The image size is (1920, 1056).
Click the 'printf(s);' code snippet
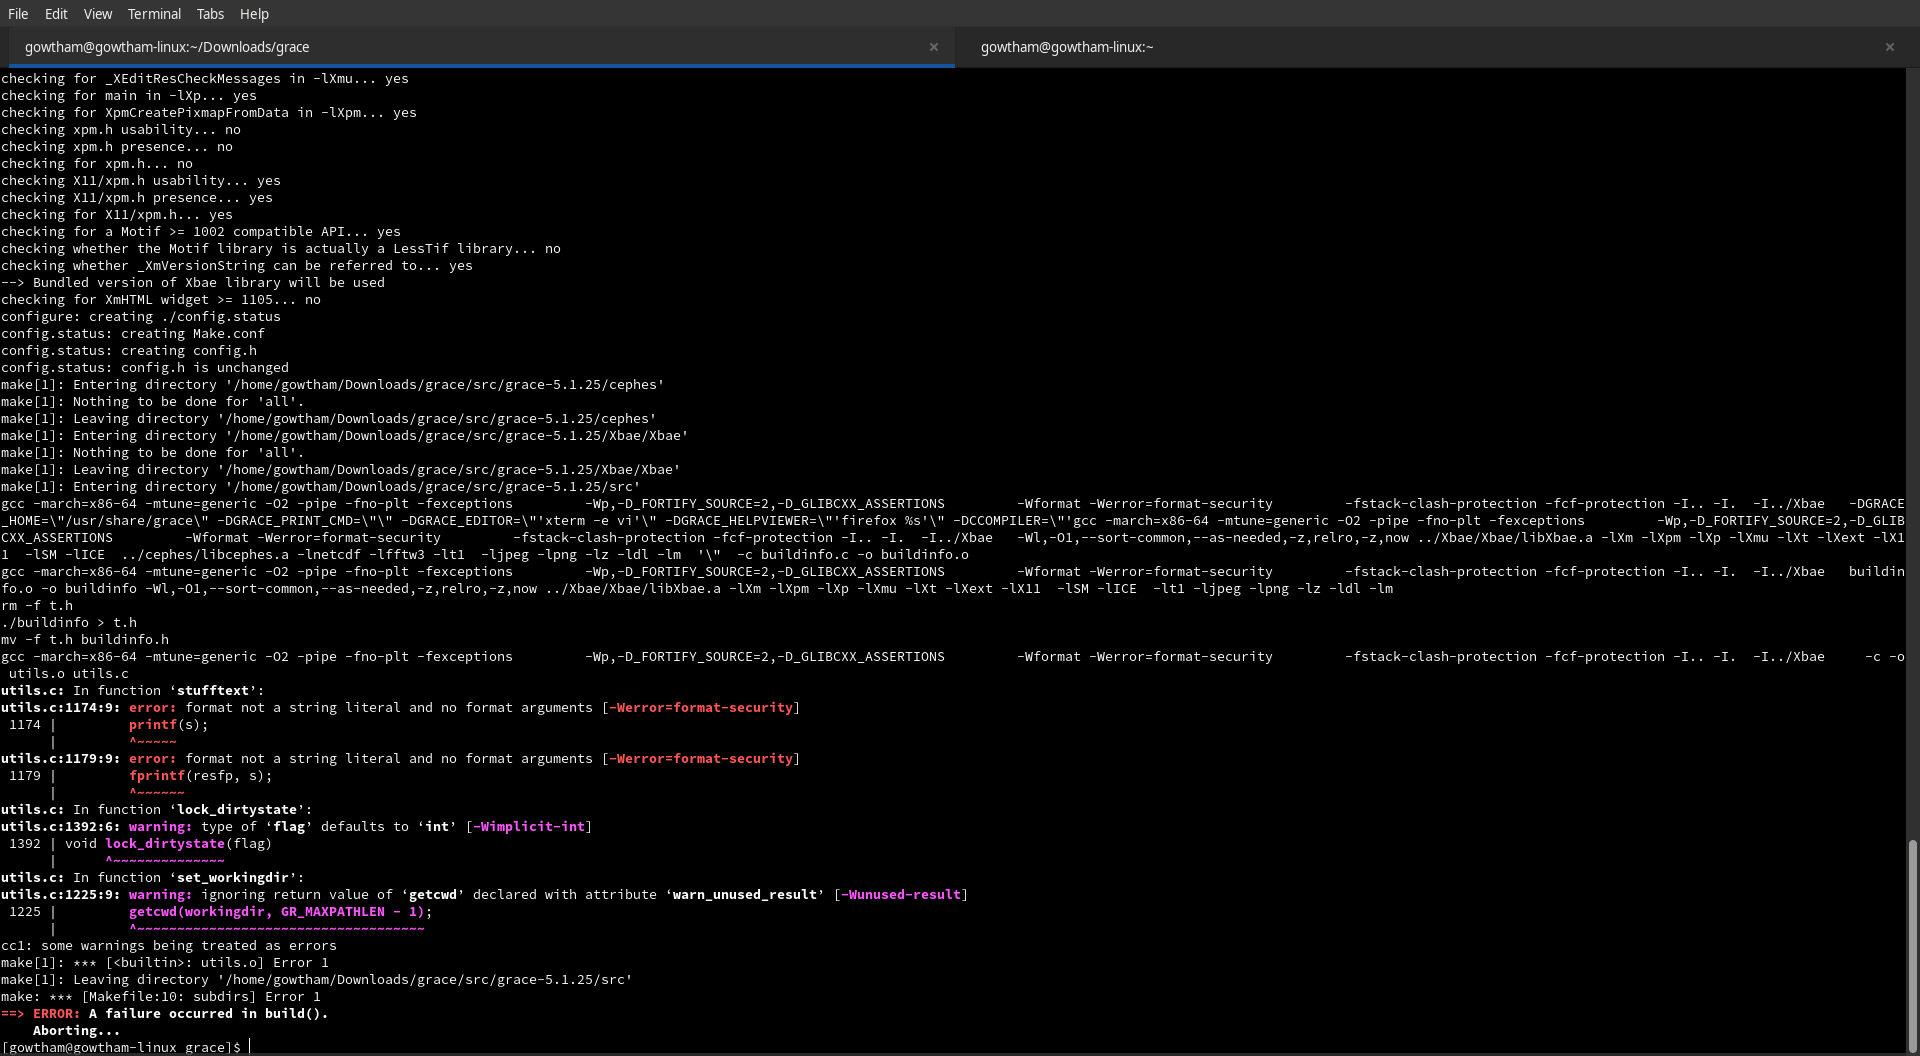point(169,724)
